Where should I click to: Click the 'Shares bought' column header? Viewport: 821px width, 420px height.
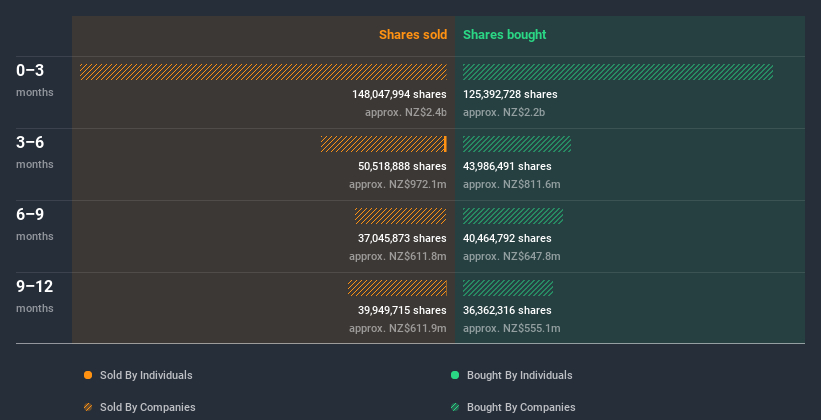click(505, 35)
